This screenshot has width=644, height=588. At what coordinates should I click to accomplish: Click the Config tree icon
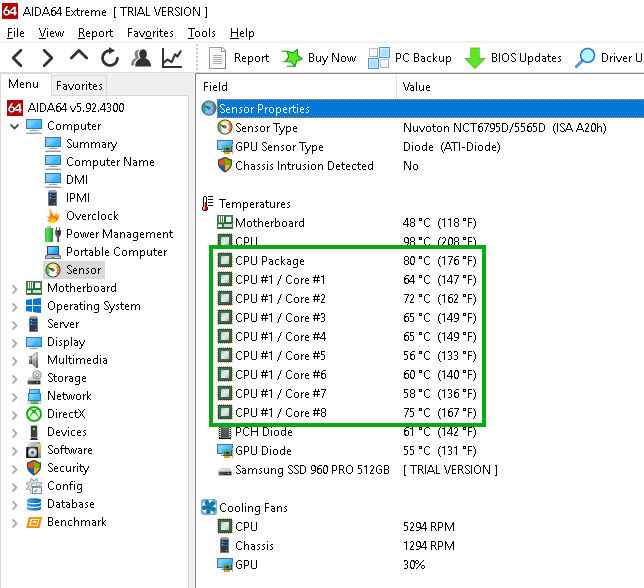[x=34, y=486]
